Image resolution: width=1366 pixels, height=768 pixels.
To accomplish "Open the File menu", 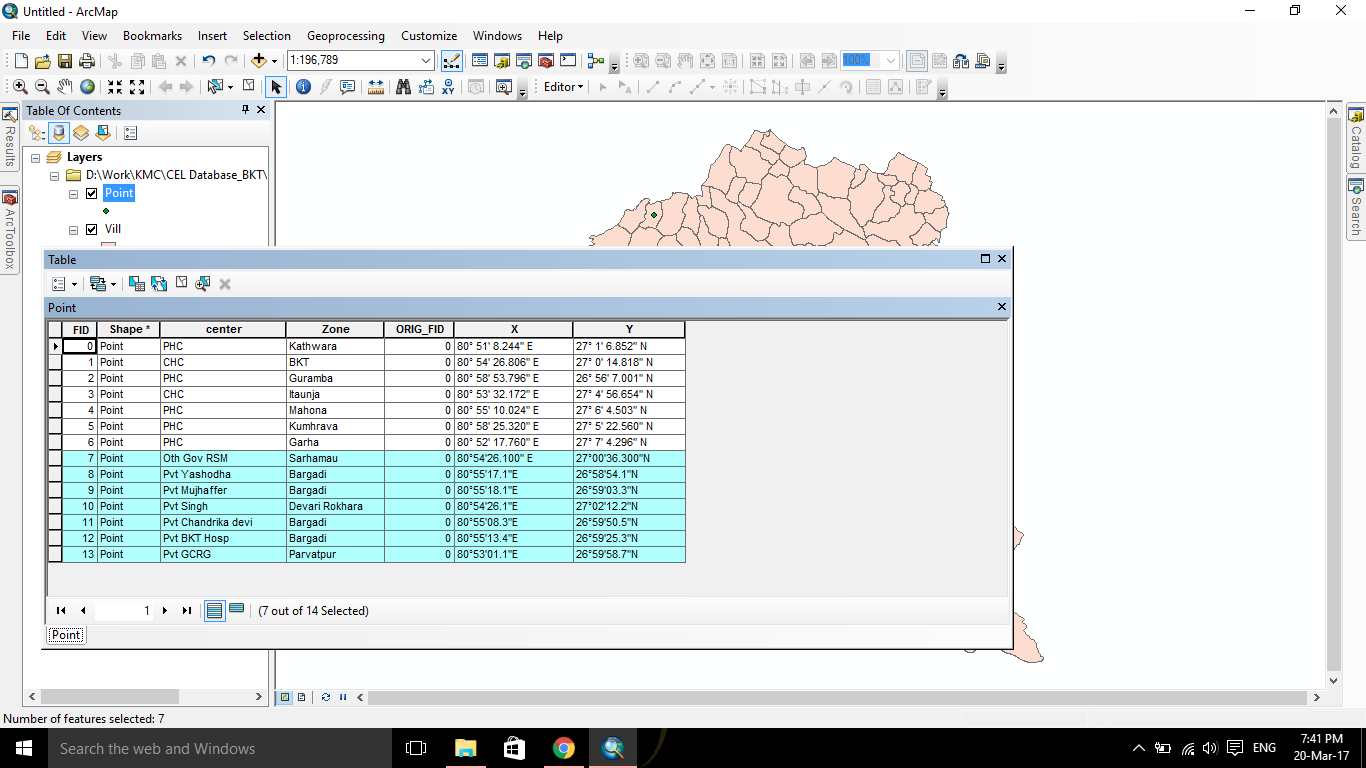I will pyautogui.click(x=21, y=36).
